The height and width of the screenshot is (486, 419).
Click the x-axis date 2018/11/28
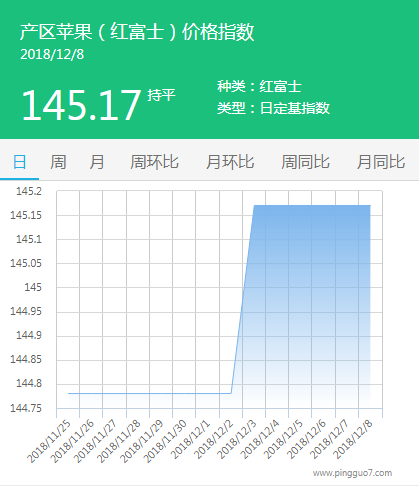[x=119, y=442]
